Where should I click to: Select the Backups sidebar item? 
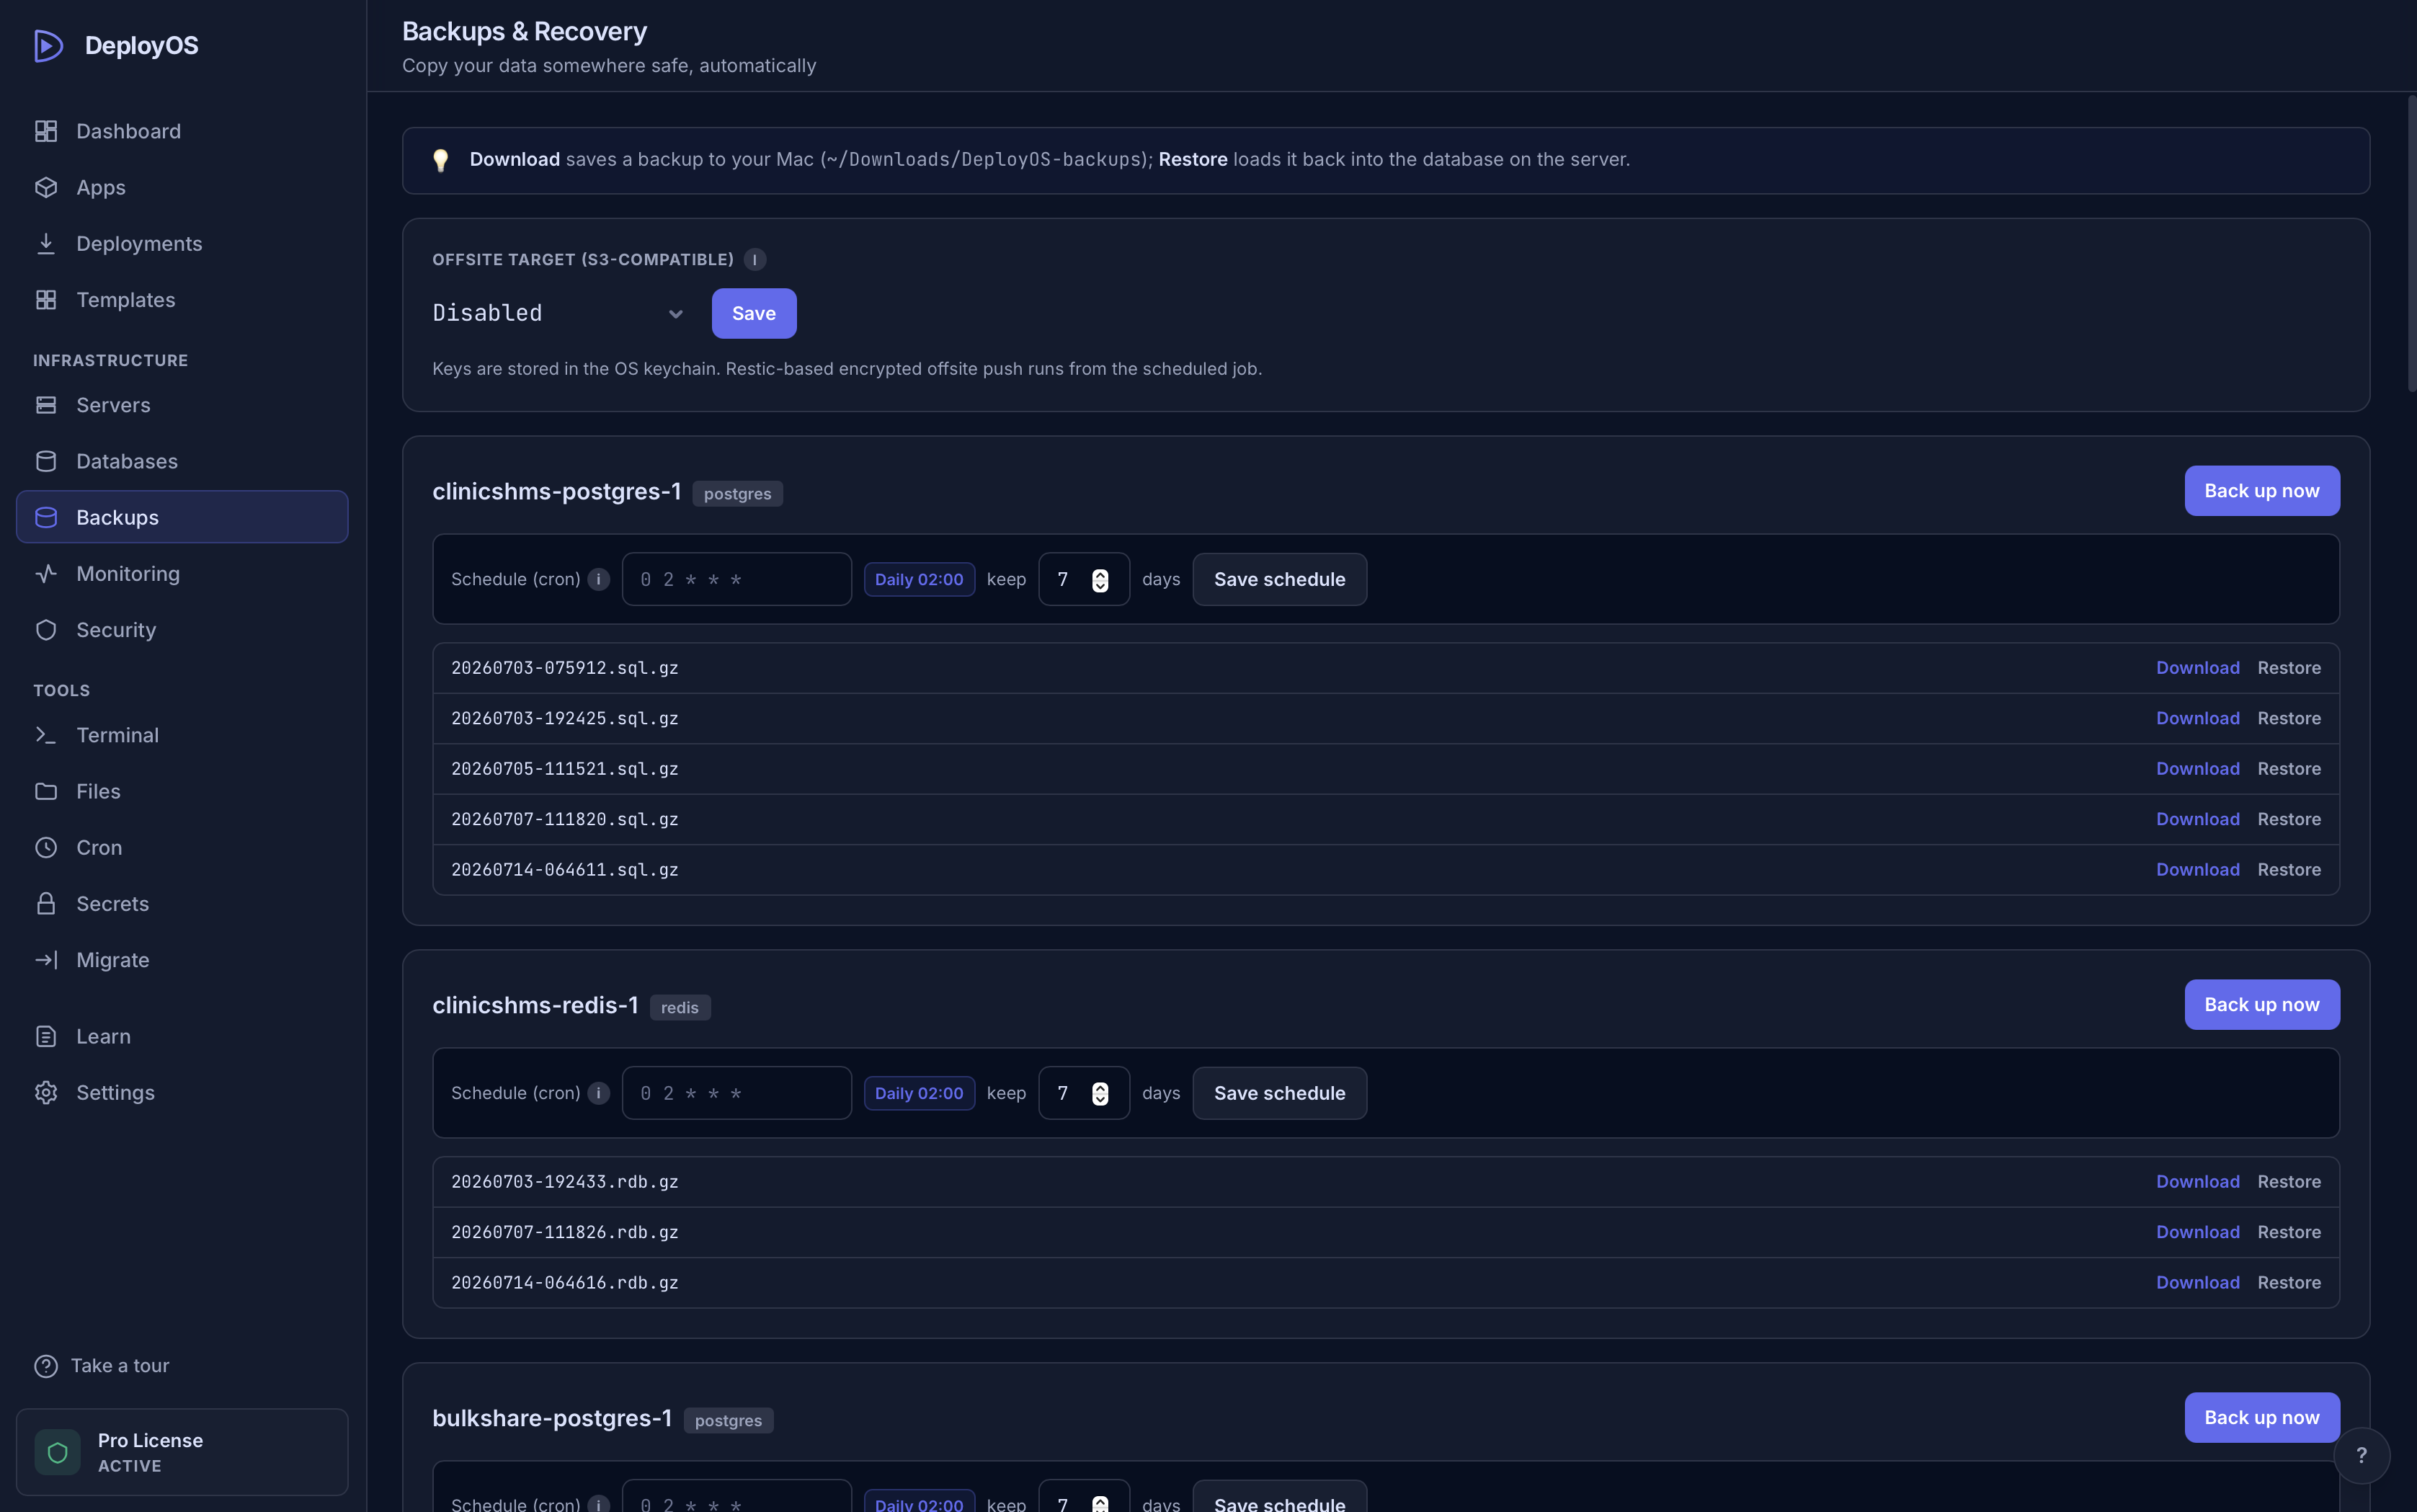(182, 517)
